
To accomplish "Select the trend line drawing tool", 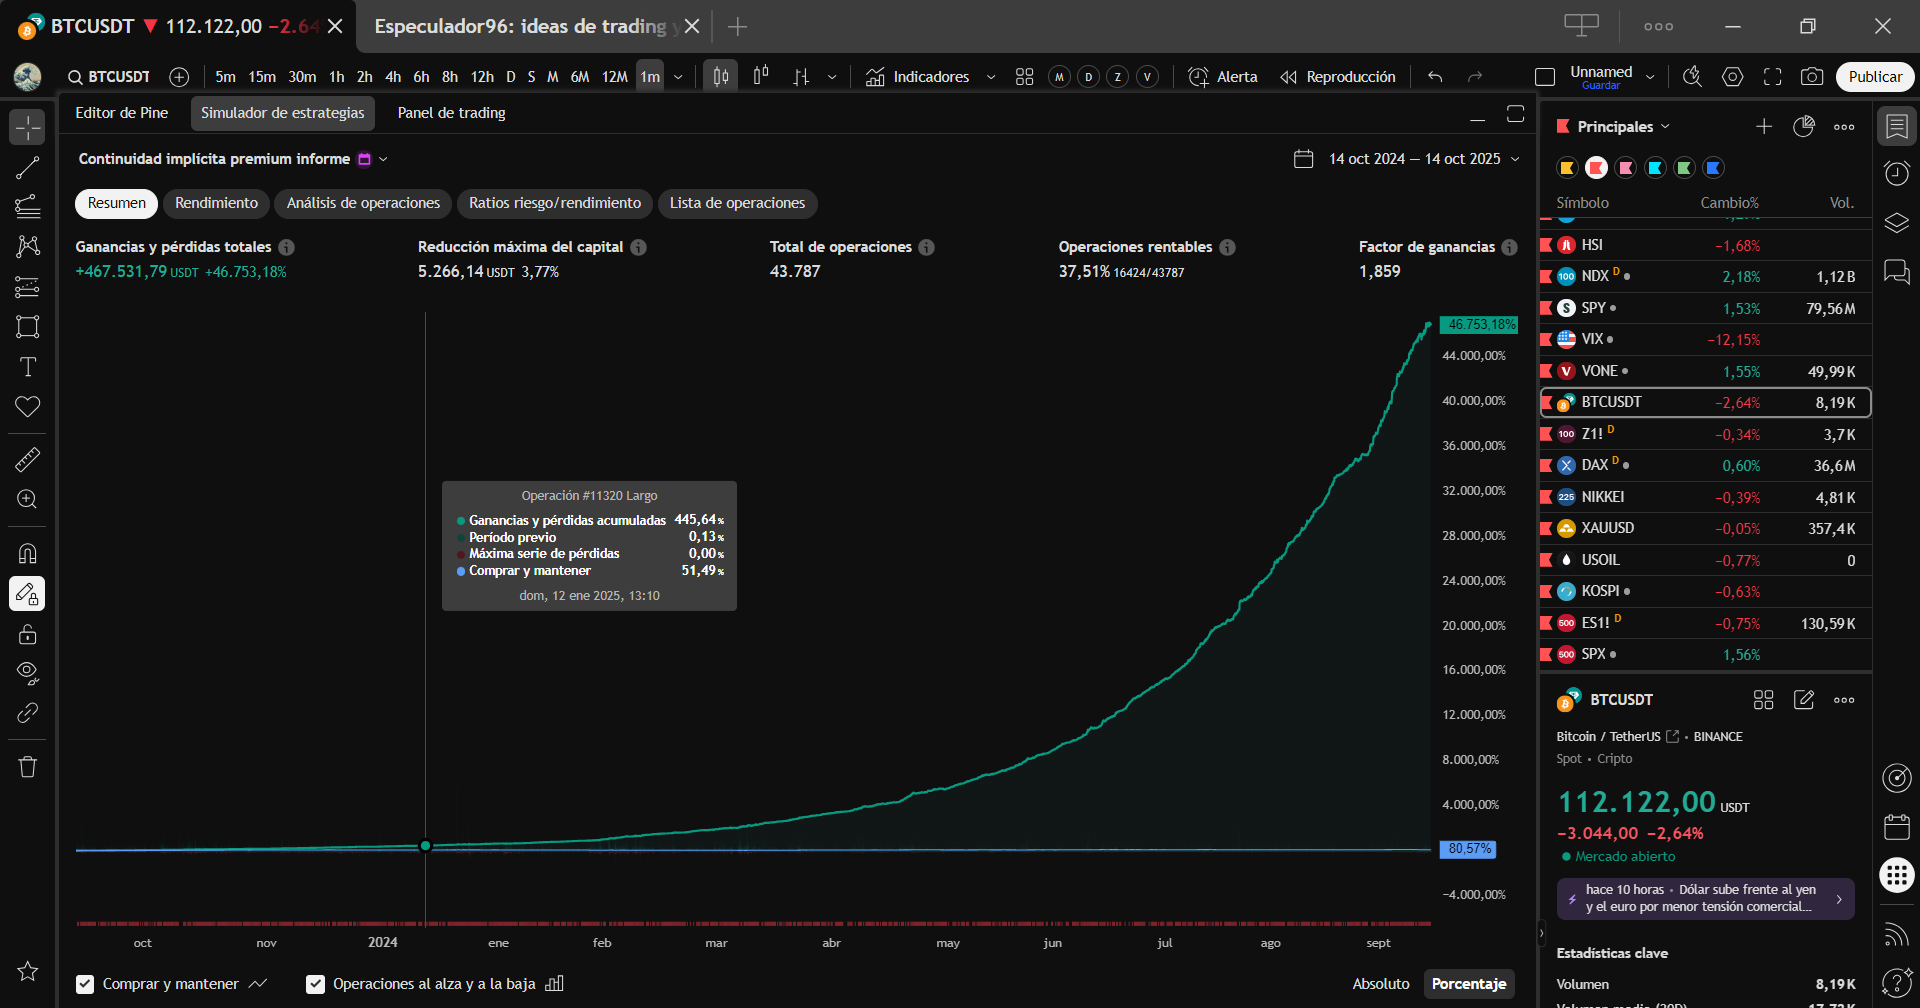I will pos(27,168).
